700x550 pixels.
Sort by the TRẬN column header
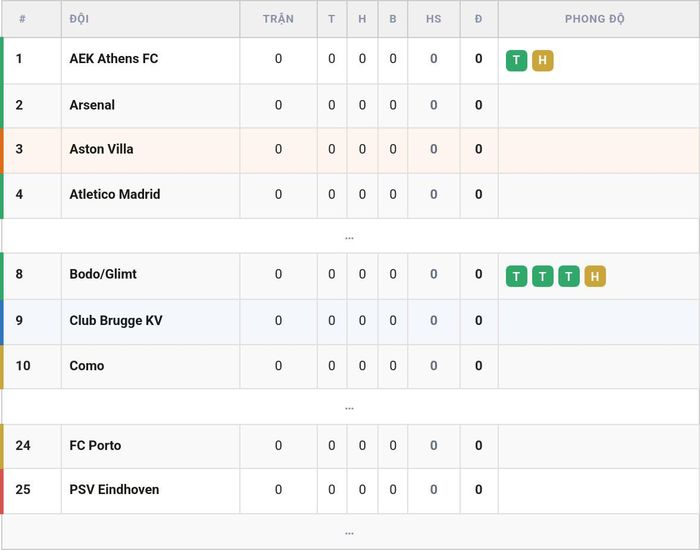(x=278, y=19)
